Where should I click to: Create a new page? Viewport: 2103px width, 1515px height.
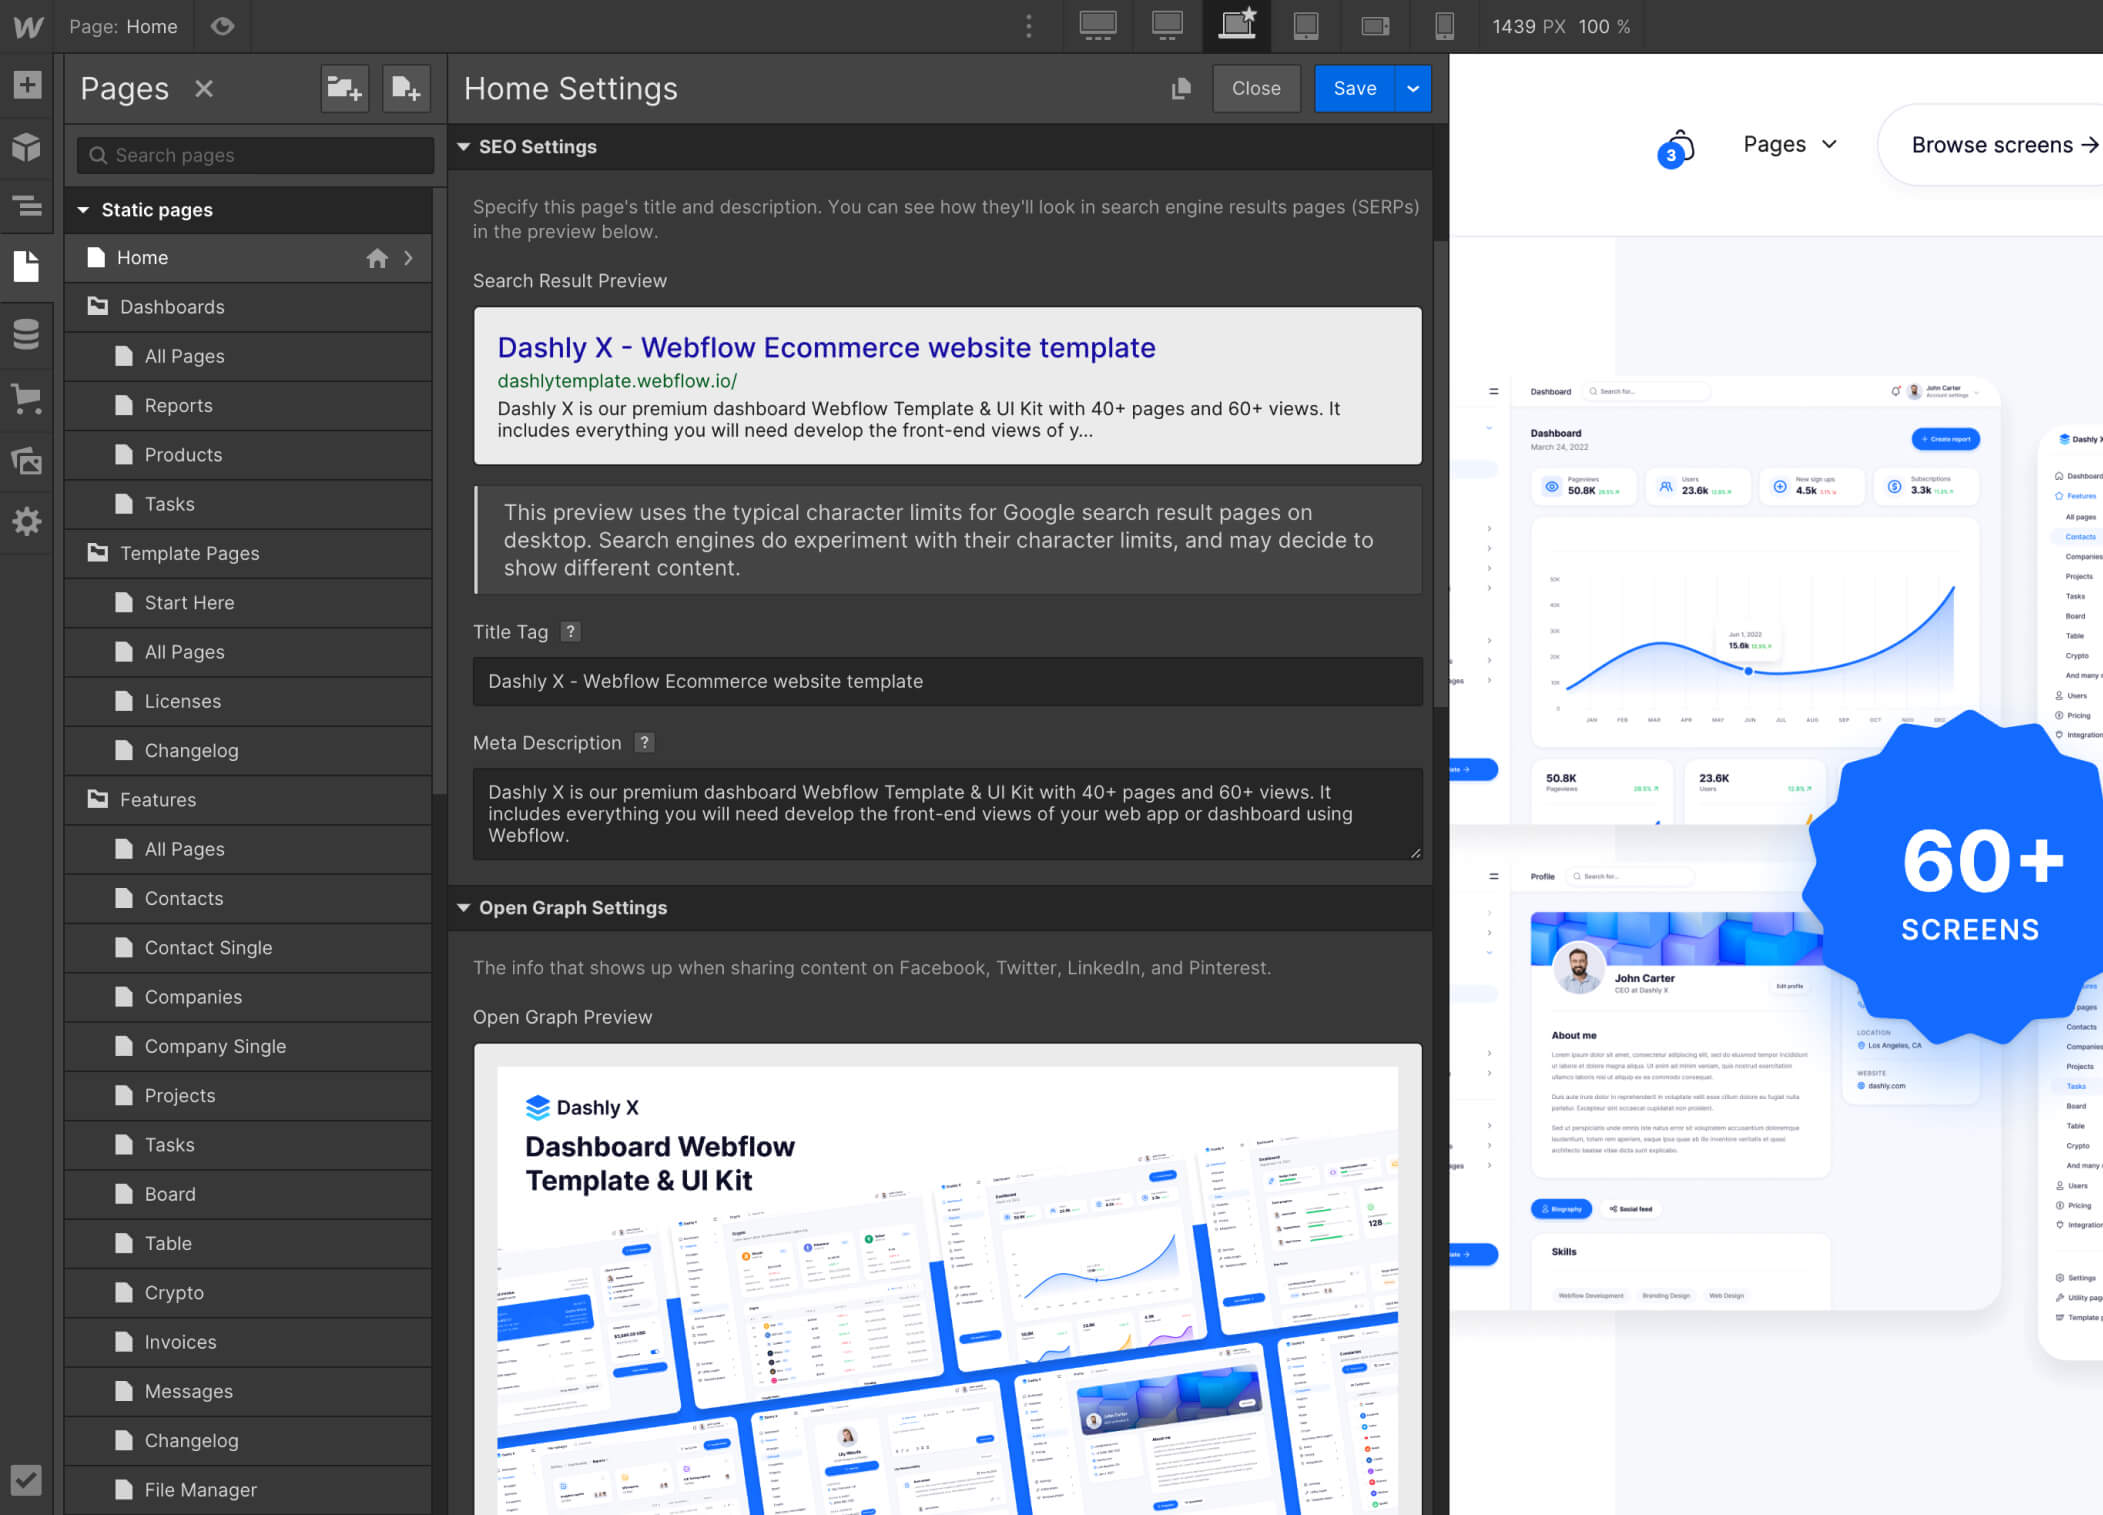pos(405,89)
